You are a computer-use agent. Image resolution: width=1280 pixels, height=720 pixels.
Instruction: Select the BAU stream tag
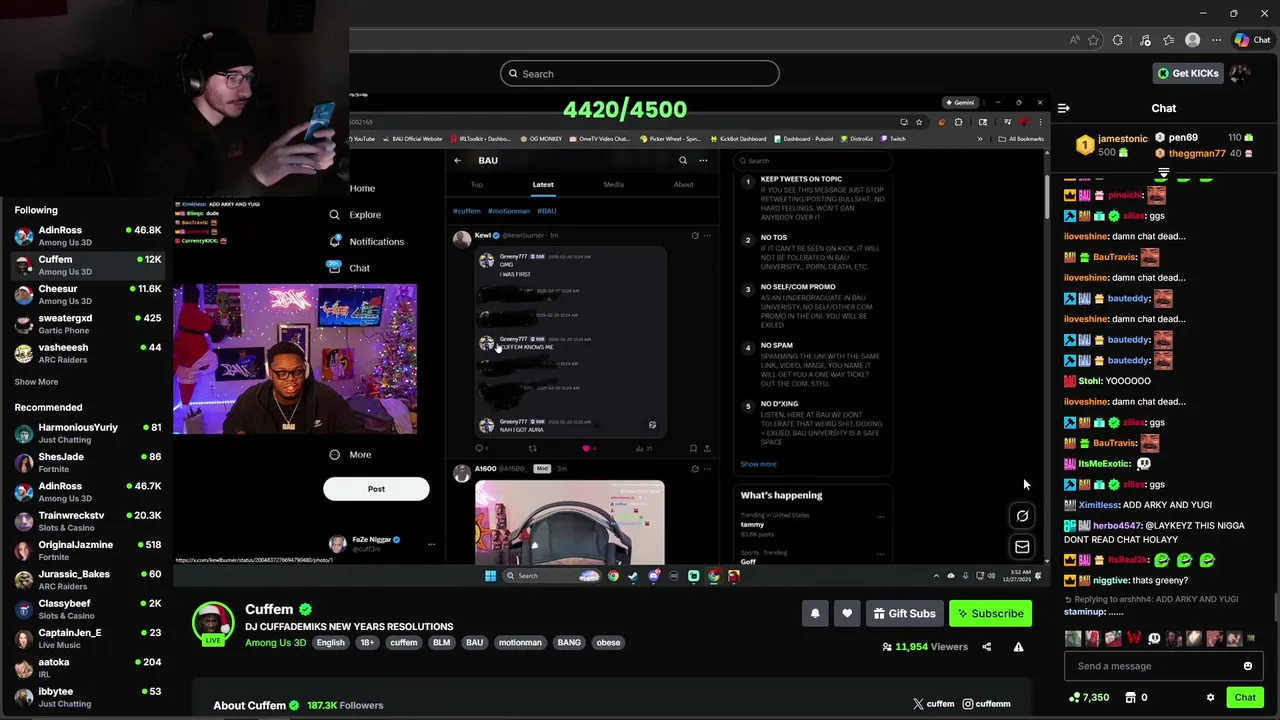(x=474, y=643)
